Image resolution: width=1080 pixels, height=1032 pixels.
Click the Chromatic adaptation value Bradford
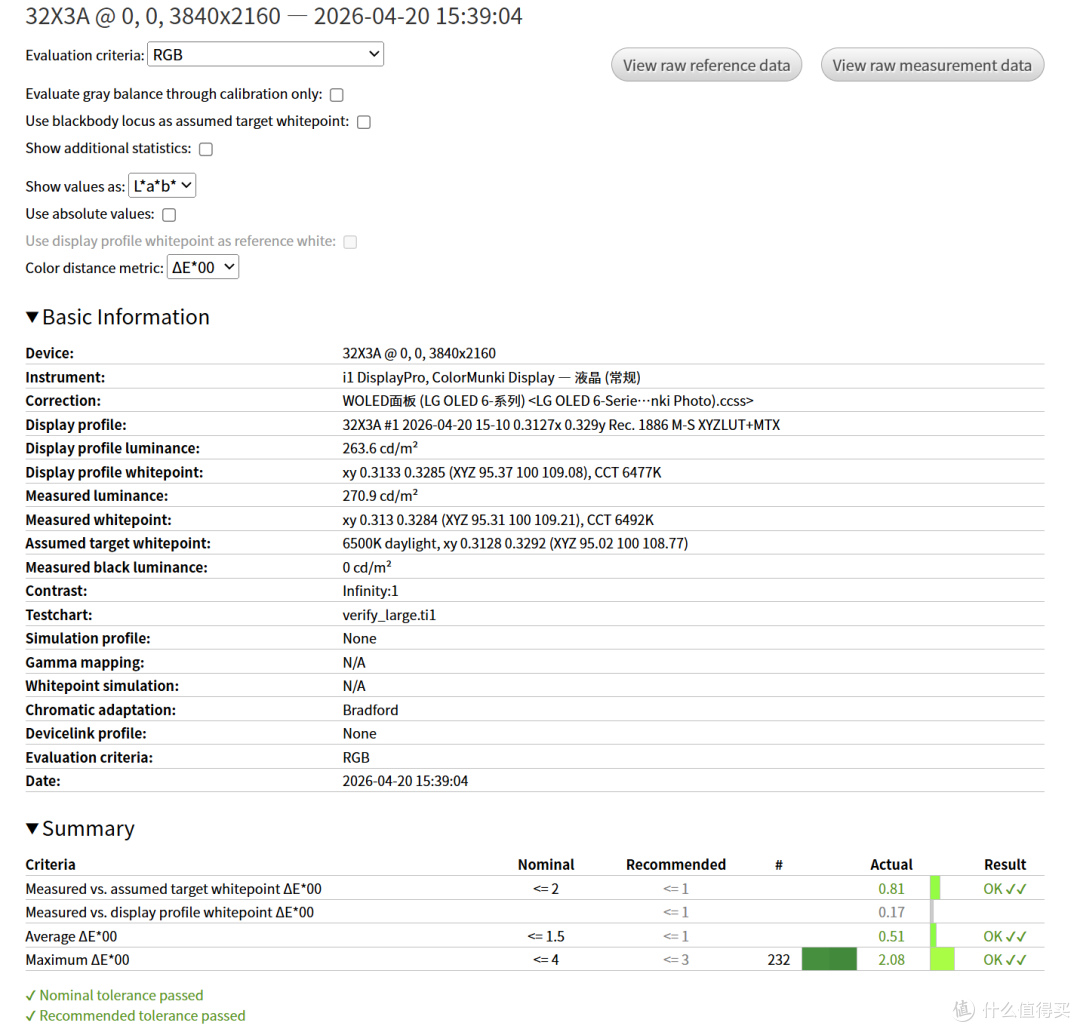click(371, 710)
